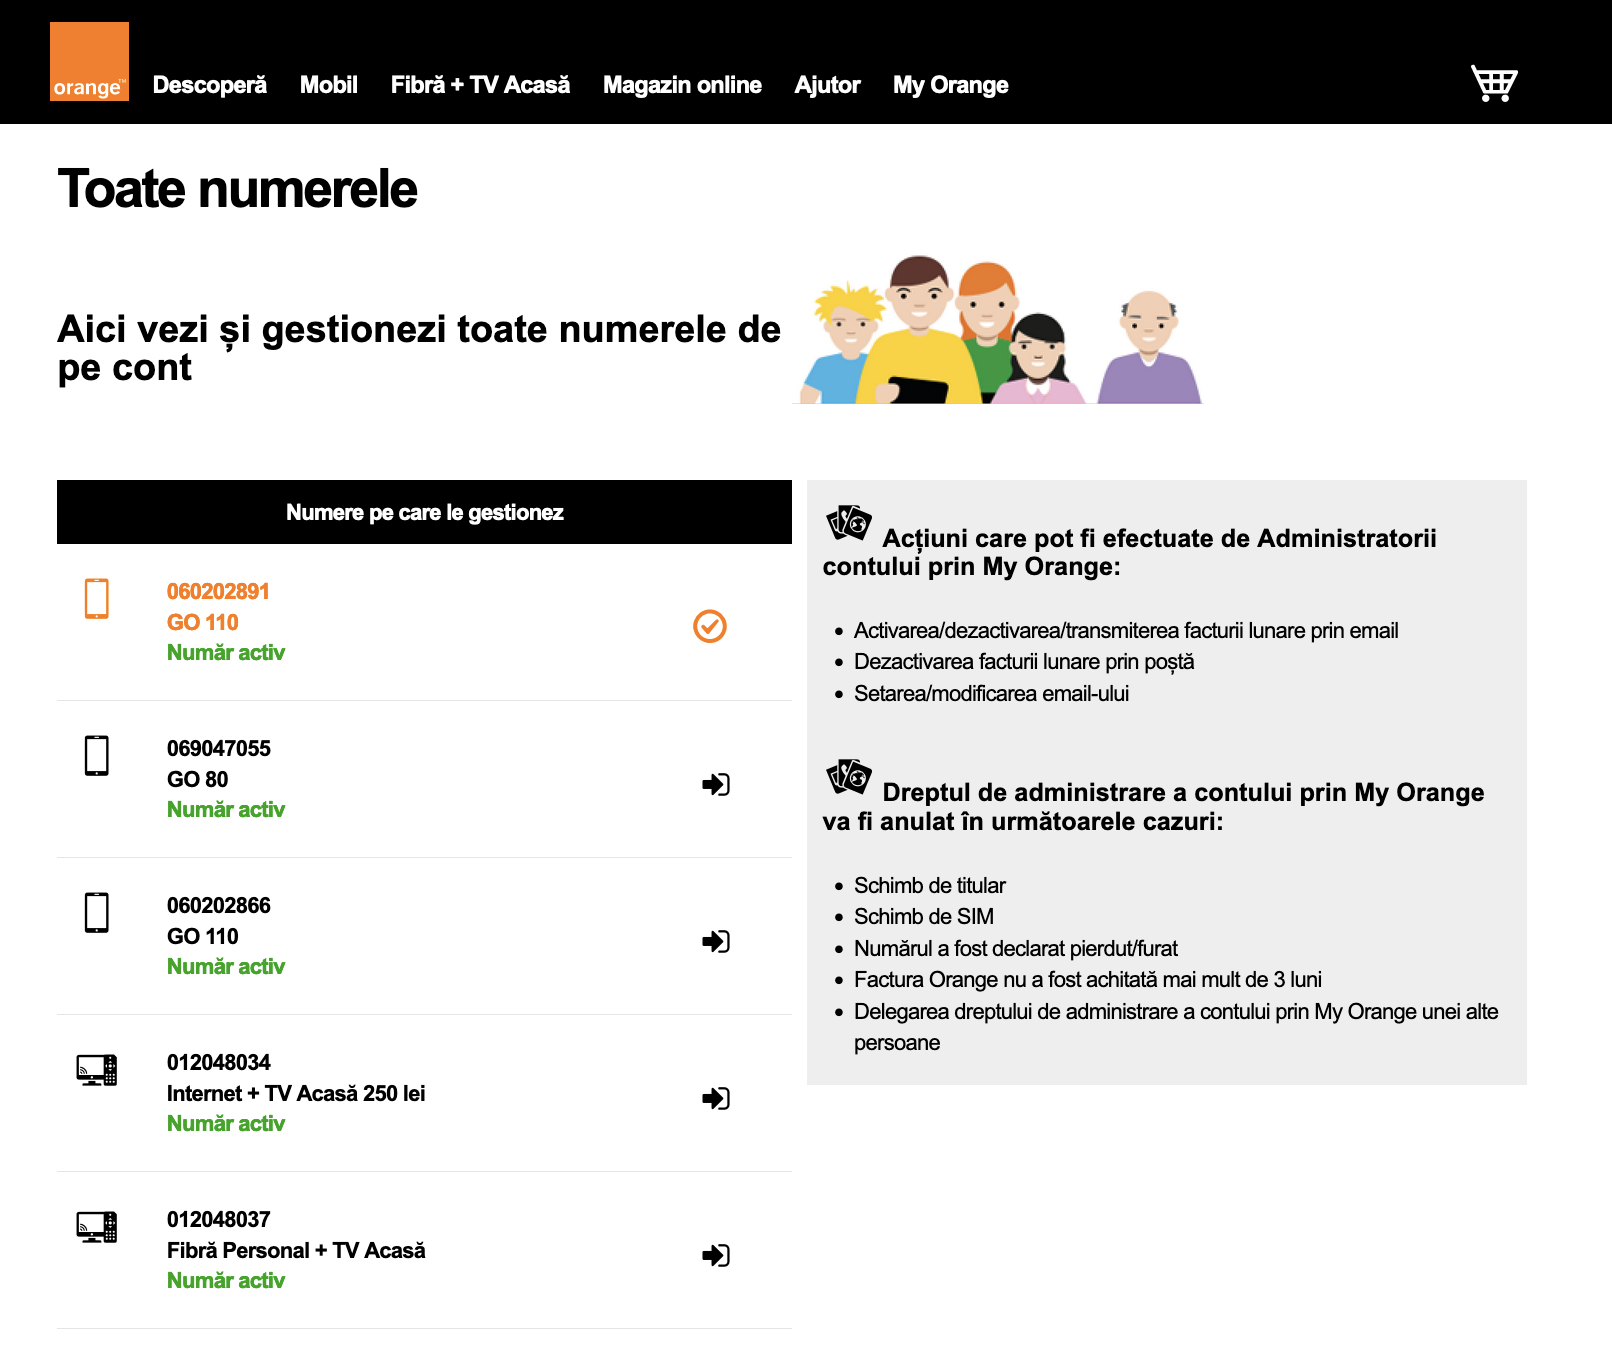This screenshot has width=1612, height=1366.
Task: Switch to number 060202866 using arrow icon
Action: tap(716, 941)
